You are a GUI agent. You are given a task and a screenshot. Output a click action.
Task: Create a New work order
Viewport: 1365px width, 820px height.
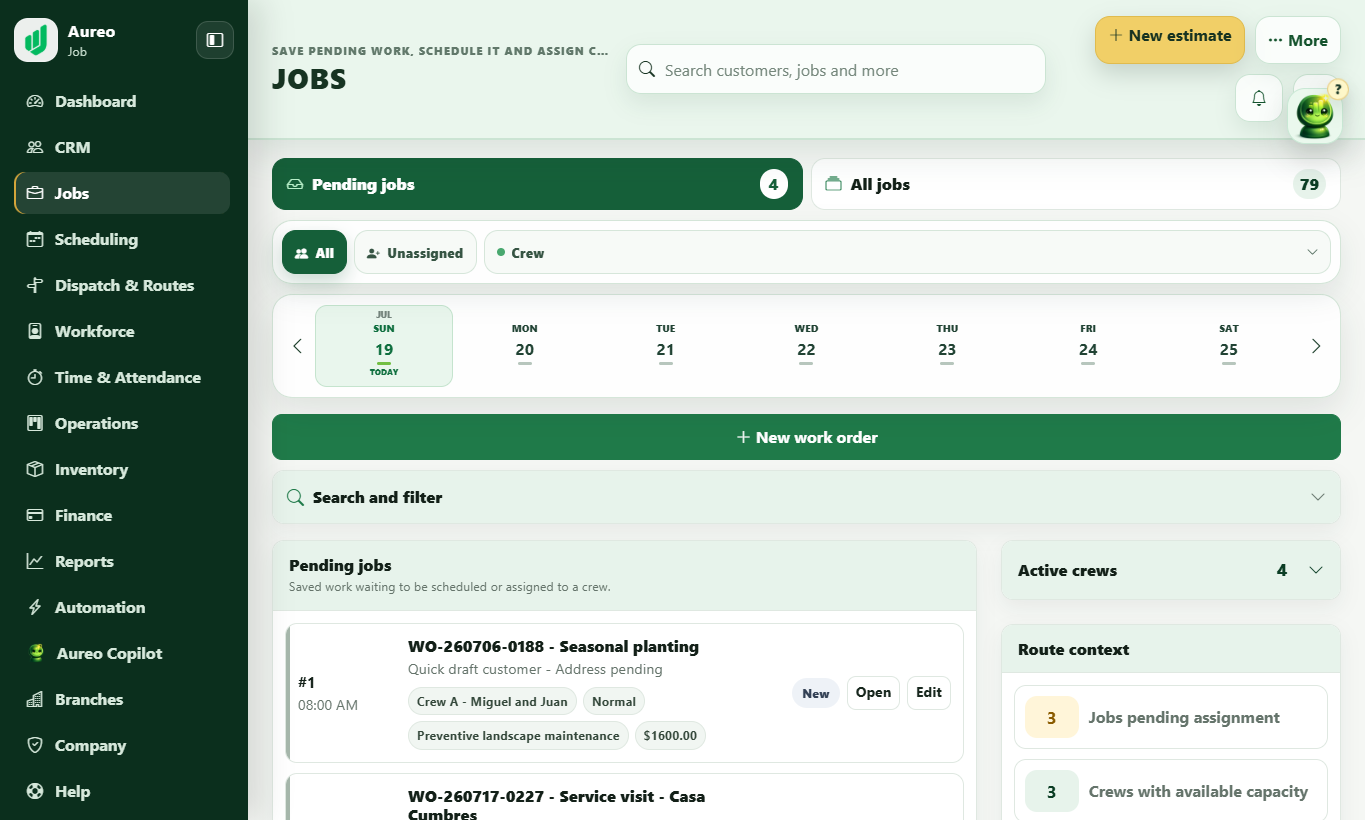point(806,437)
